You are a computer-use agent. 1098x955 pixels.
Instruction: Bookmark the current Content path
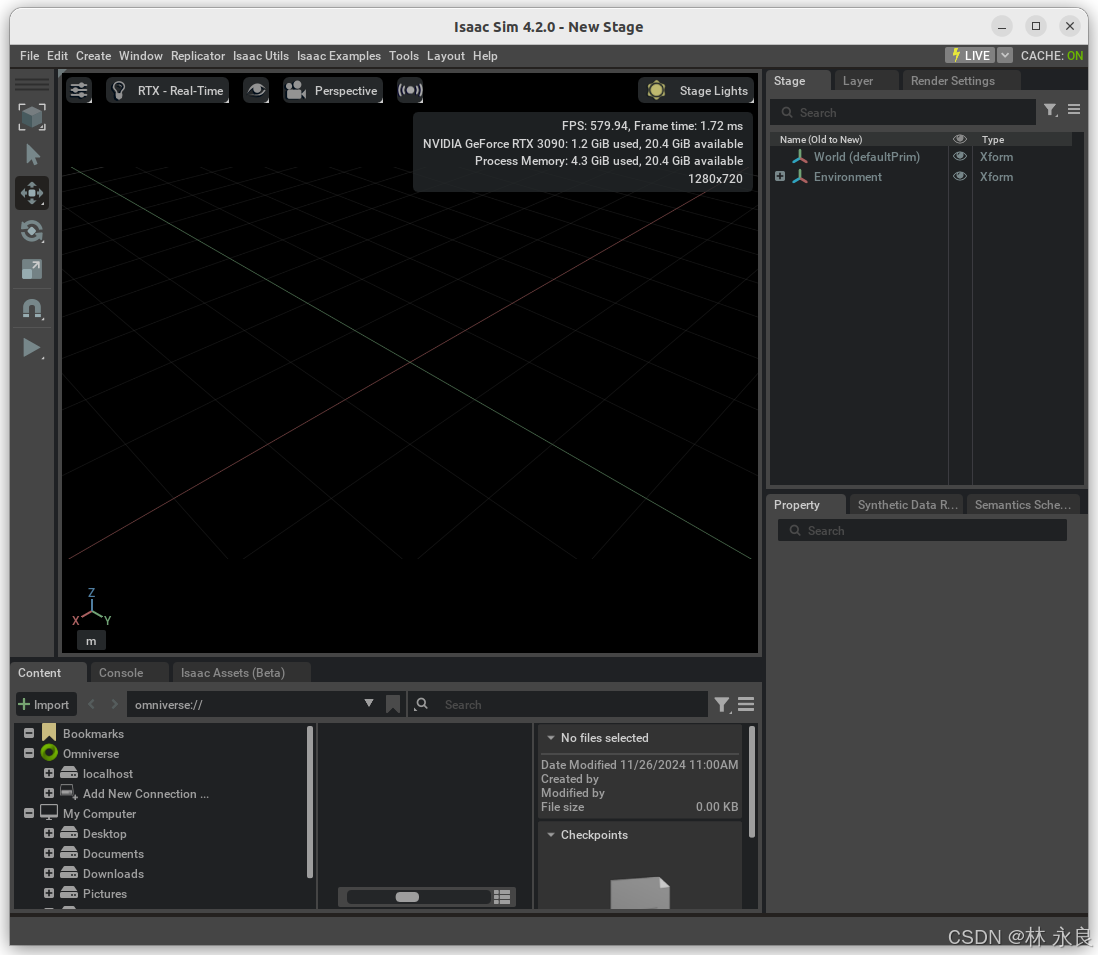coord(393,704)
